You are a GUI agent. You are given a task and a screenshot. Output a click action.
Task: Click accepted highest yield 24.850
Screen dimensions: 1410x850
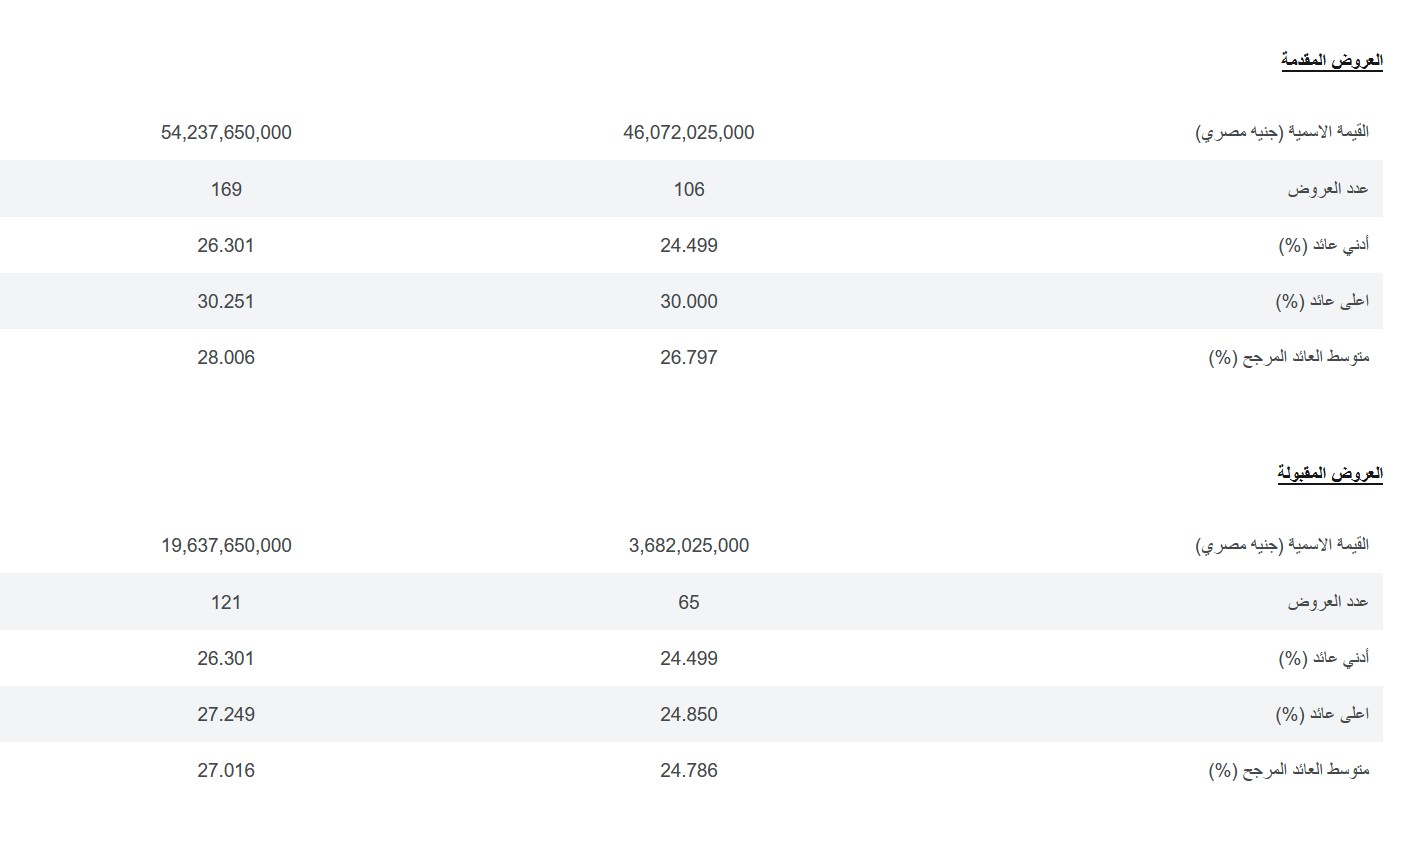pyautogui.click(x=689, y=714)
